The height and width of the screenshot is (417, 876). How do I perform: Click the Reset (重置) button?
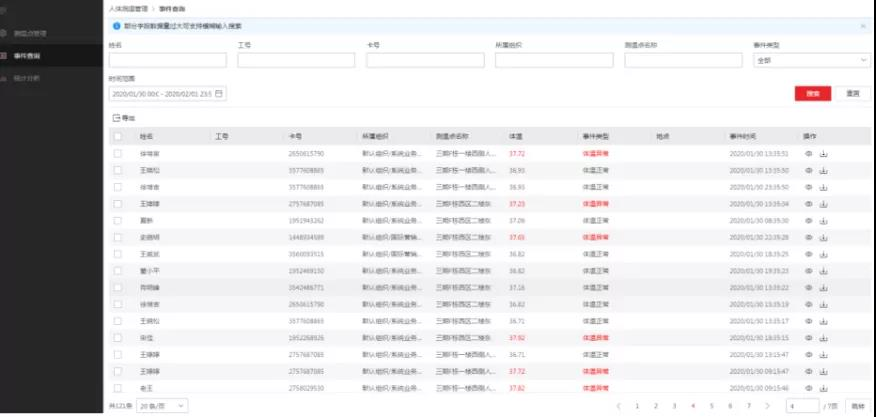tap(852, 93)
